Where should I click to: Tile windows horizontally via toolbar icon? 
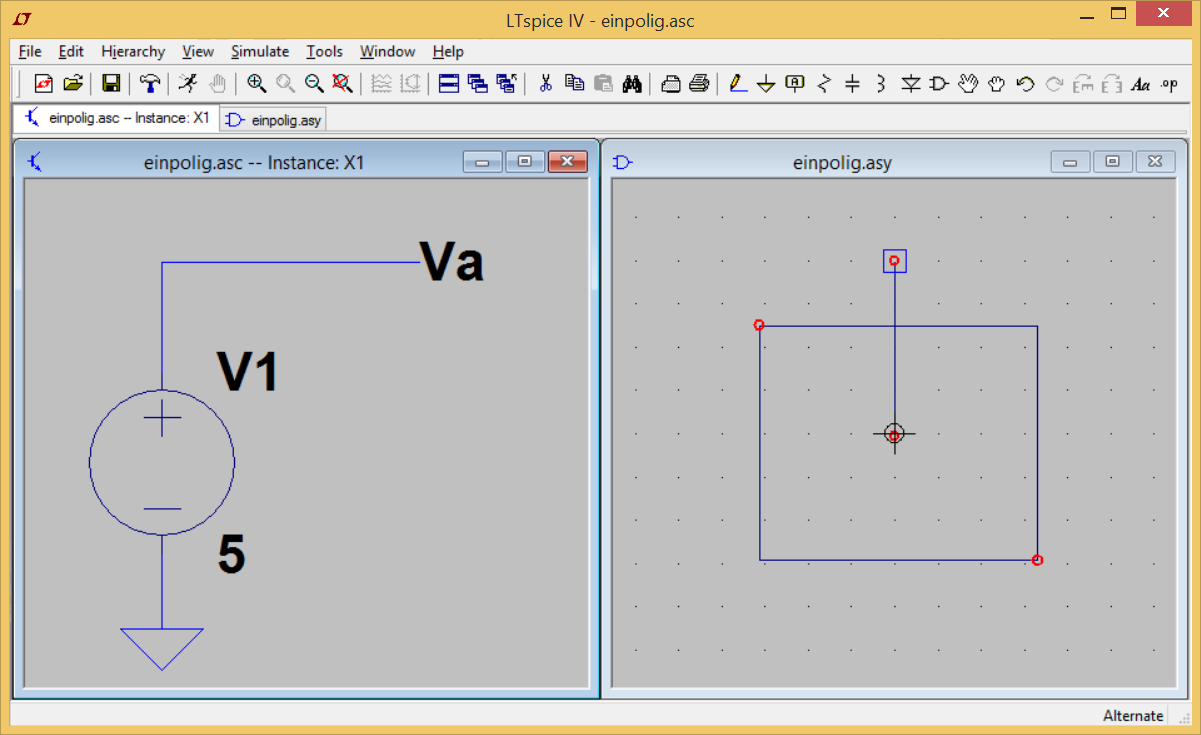click(x=449, y=84)
